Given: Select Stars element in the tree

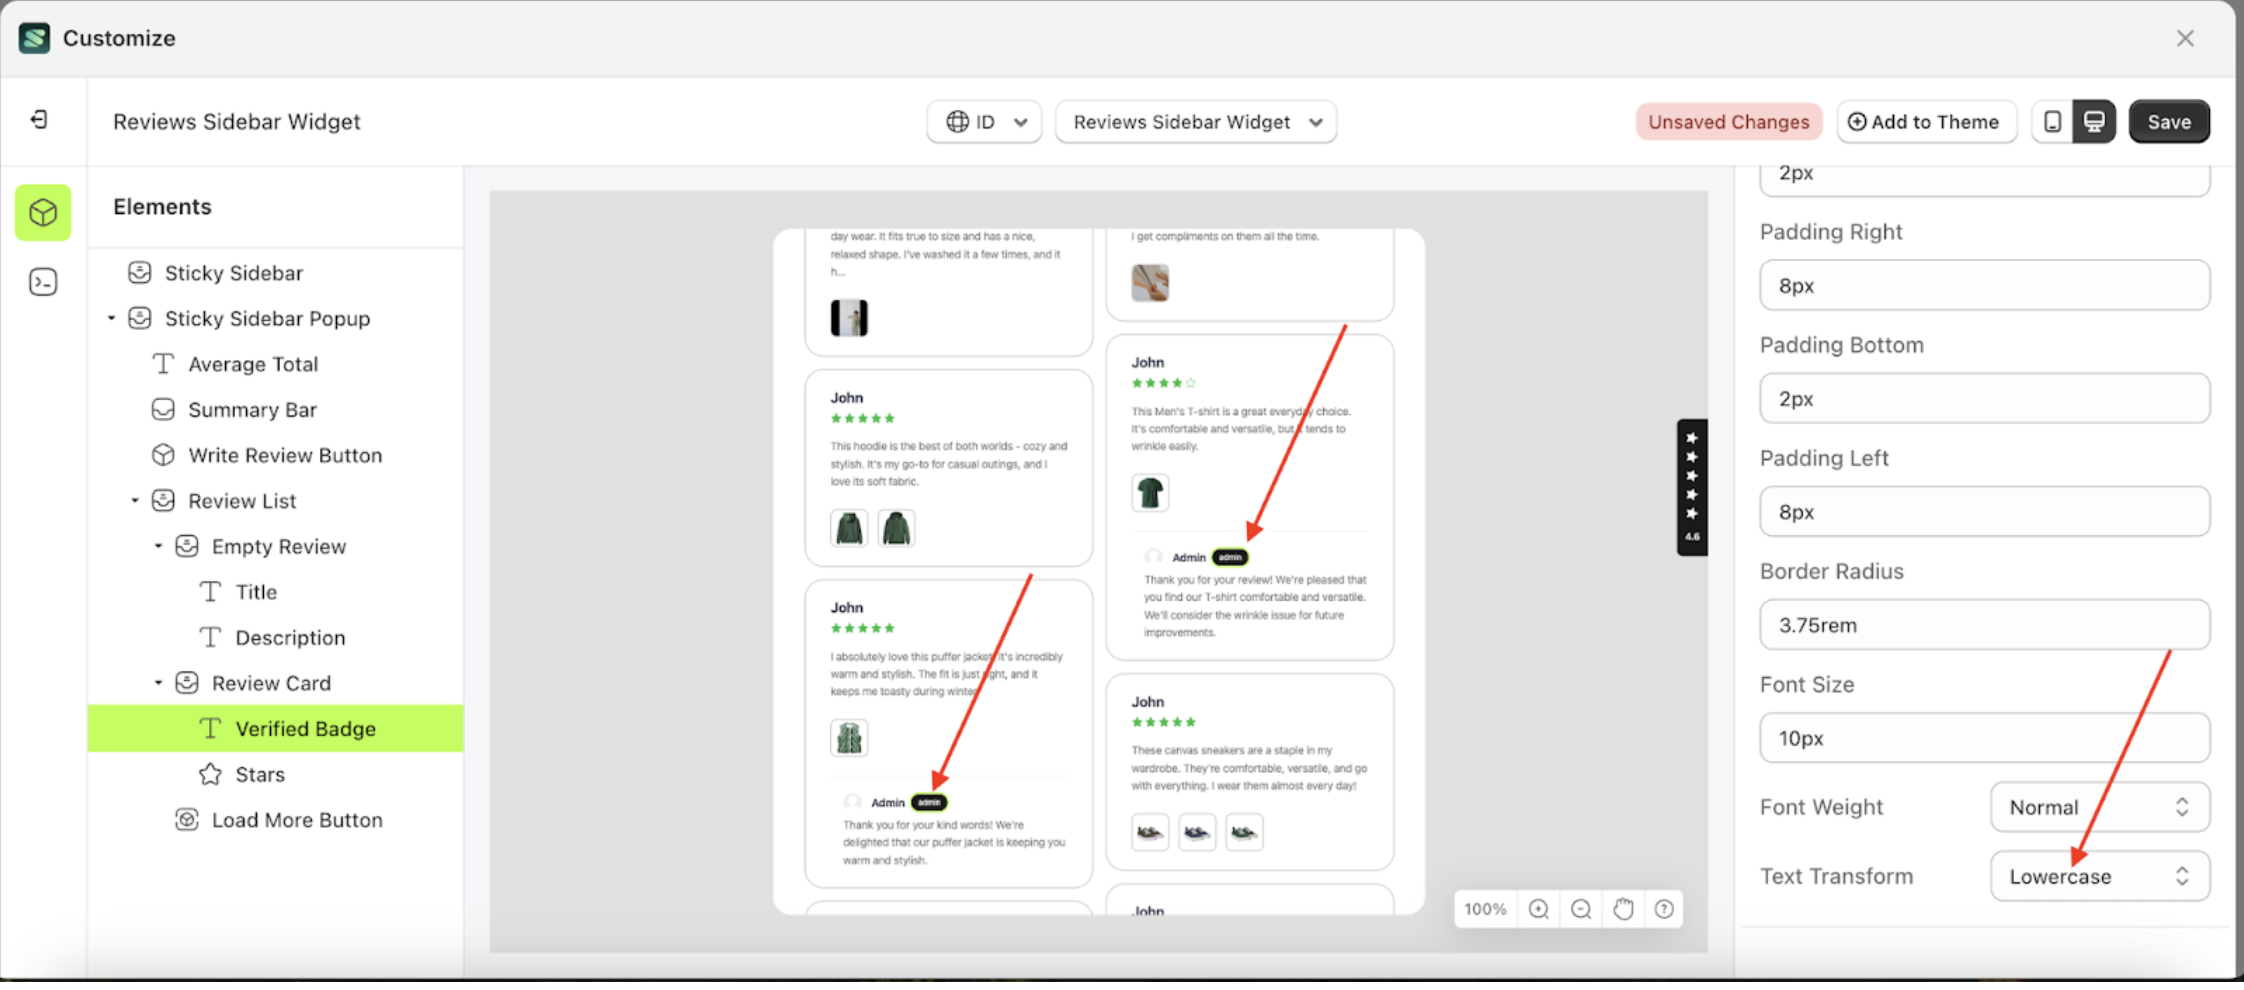Looking at the screenshot, I should pyautogui.click(x=260, y=774).
